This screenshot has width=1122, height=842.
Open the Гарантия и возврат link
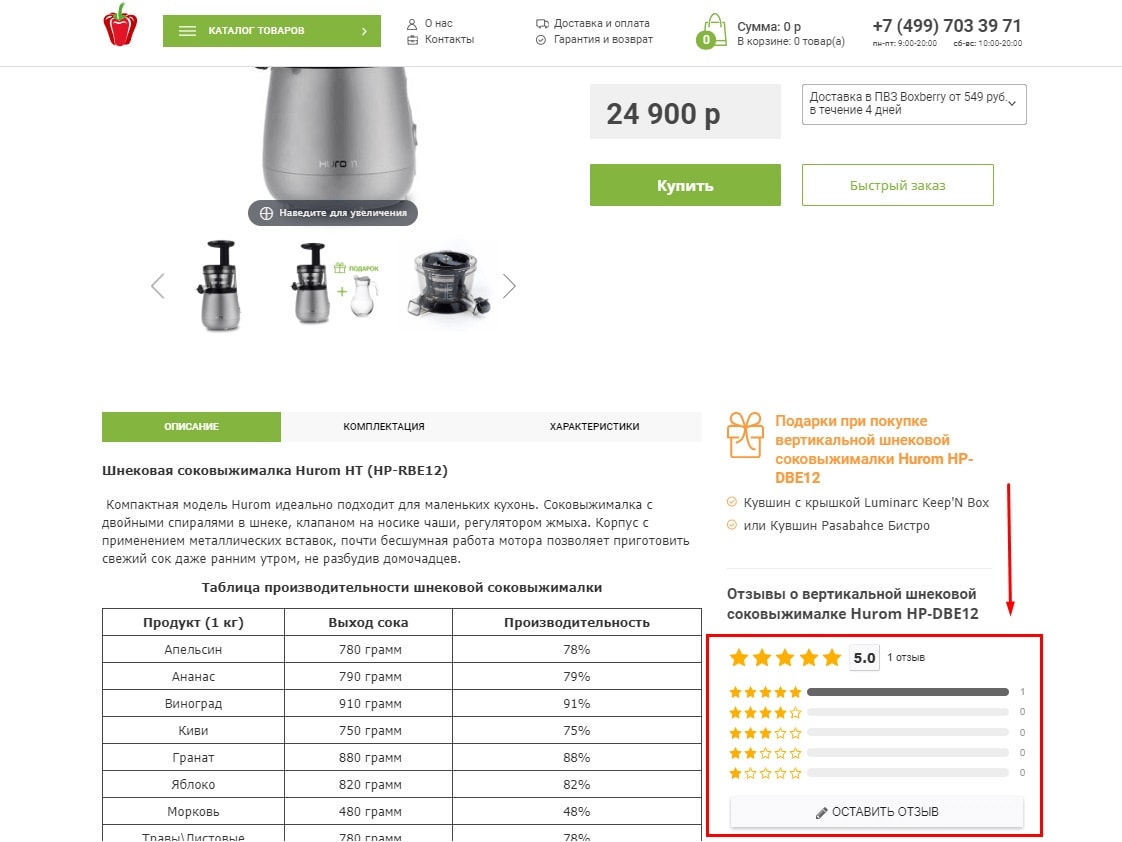(603, 40)
